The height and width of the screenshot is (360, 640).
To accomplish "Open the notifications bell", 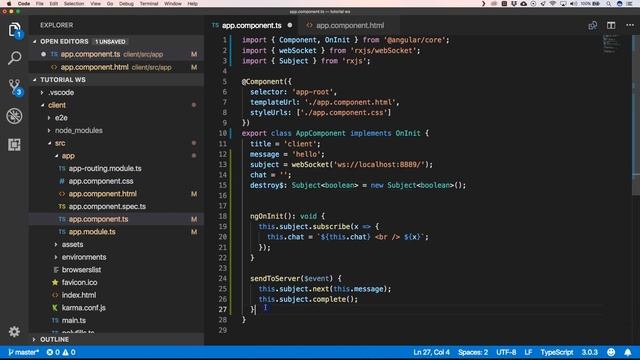I will 627,352.
